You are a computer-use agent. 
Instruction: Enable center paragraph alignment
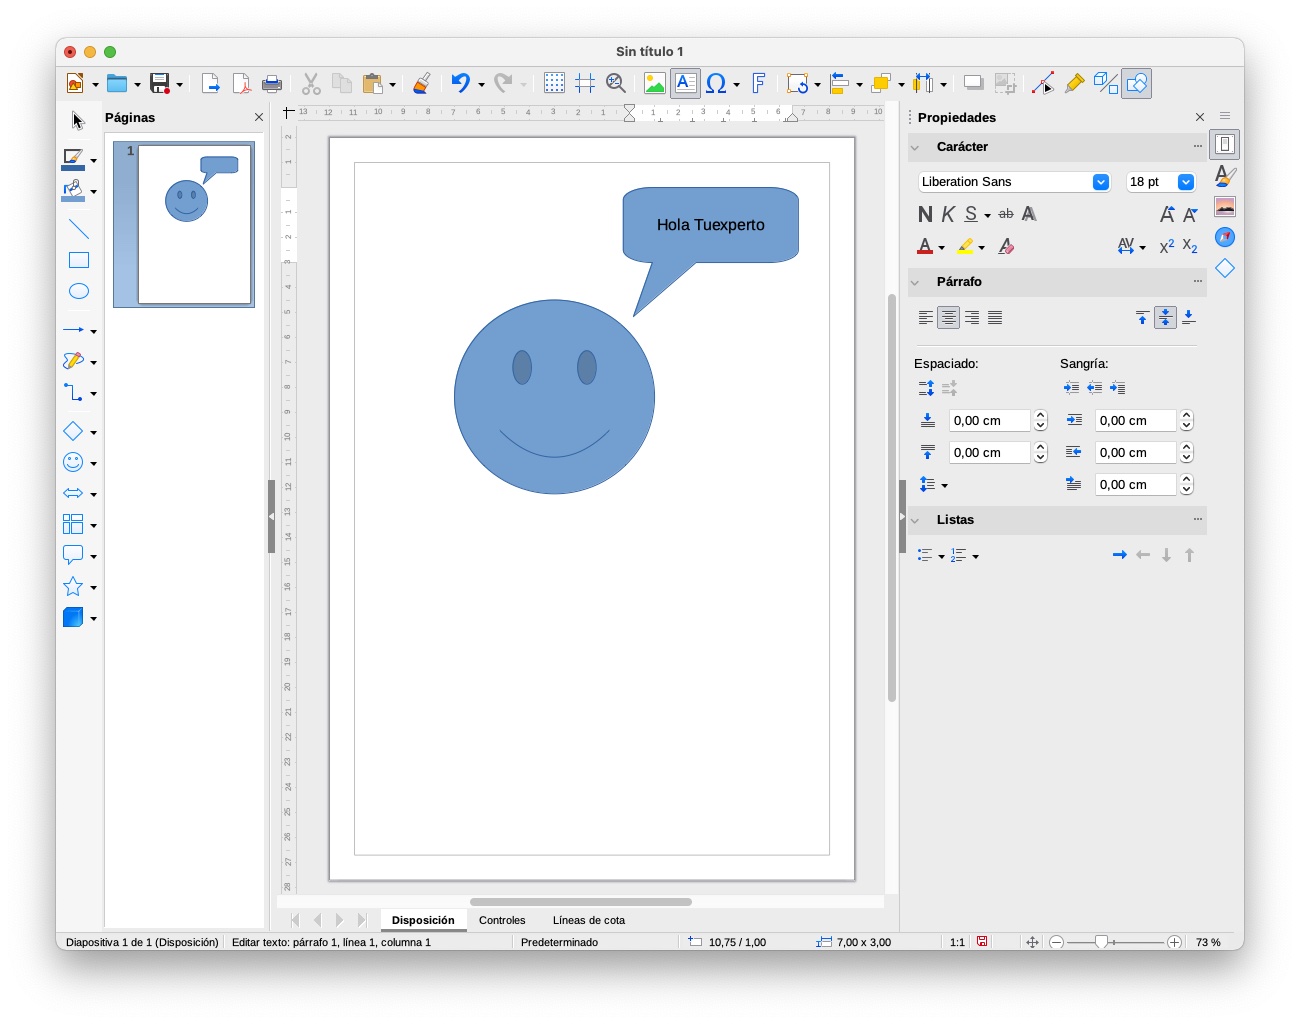click(948, 318)
